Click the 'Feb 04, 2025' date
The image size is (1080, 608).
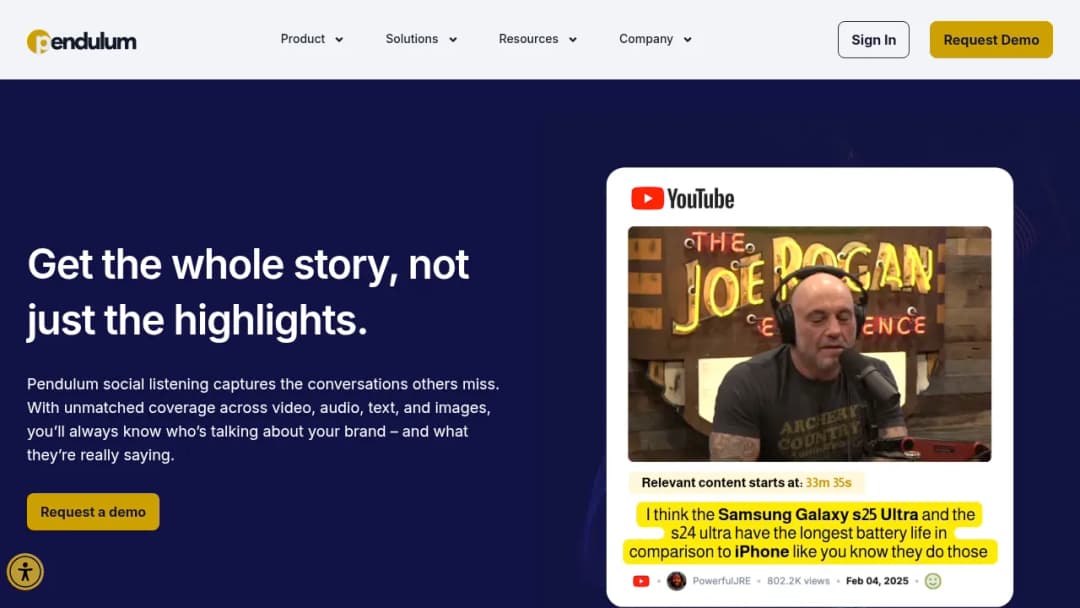click(x=877, y=581)
